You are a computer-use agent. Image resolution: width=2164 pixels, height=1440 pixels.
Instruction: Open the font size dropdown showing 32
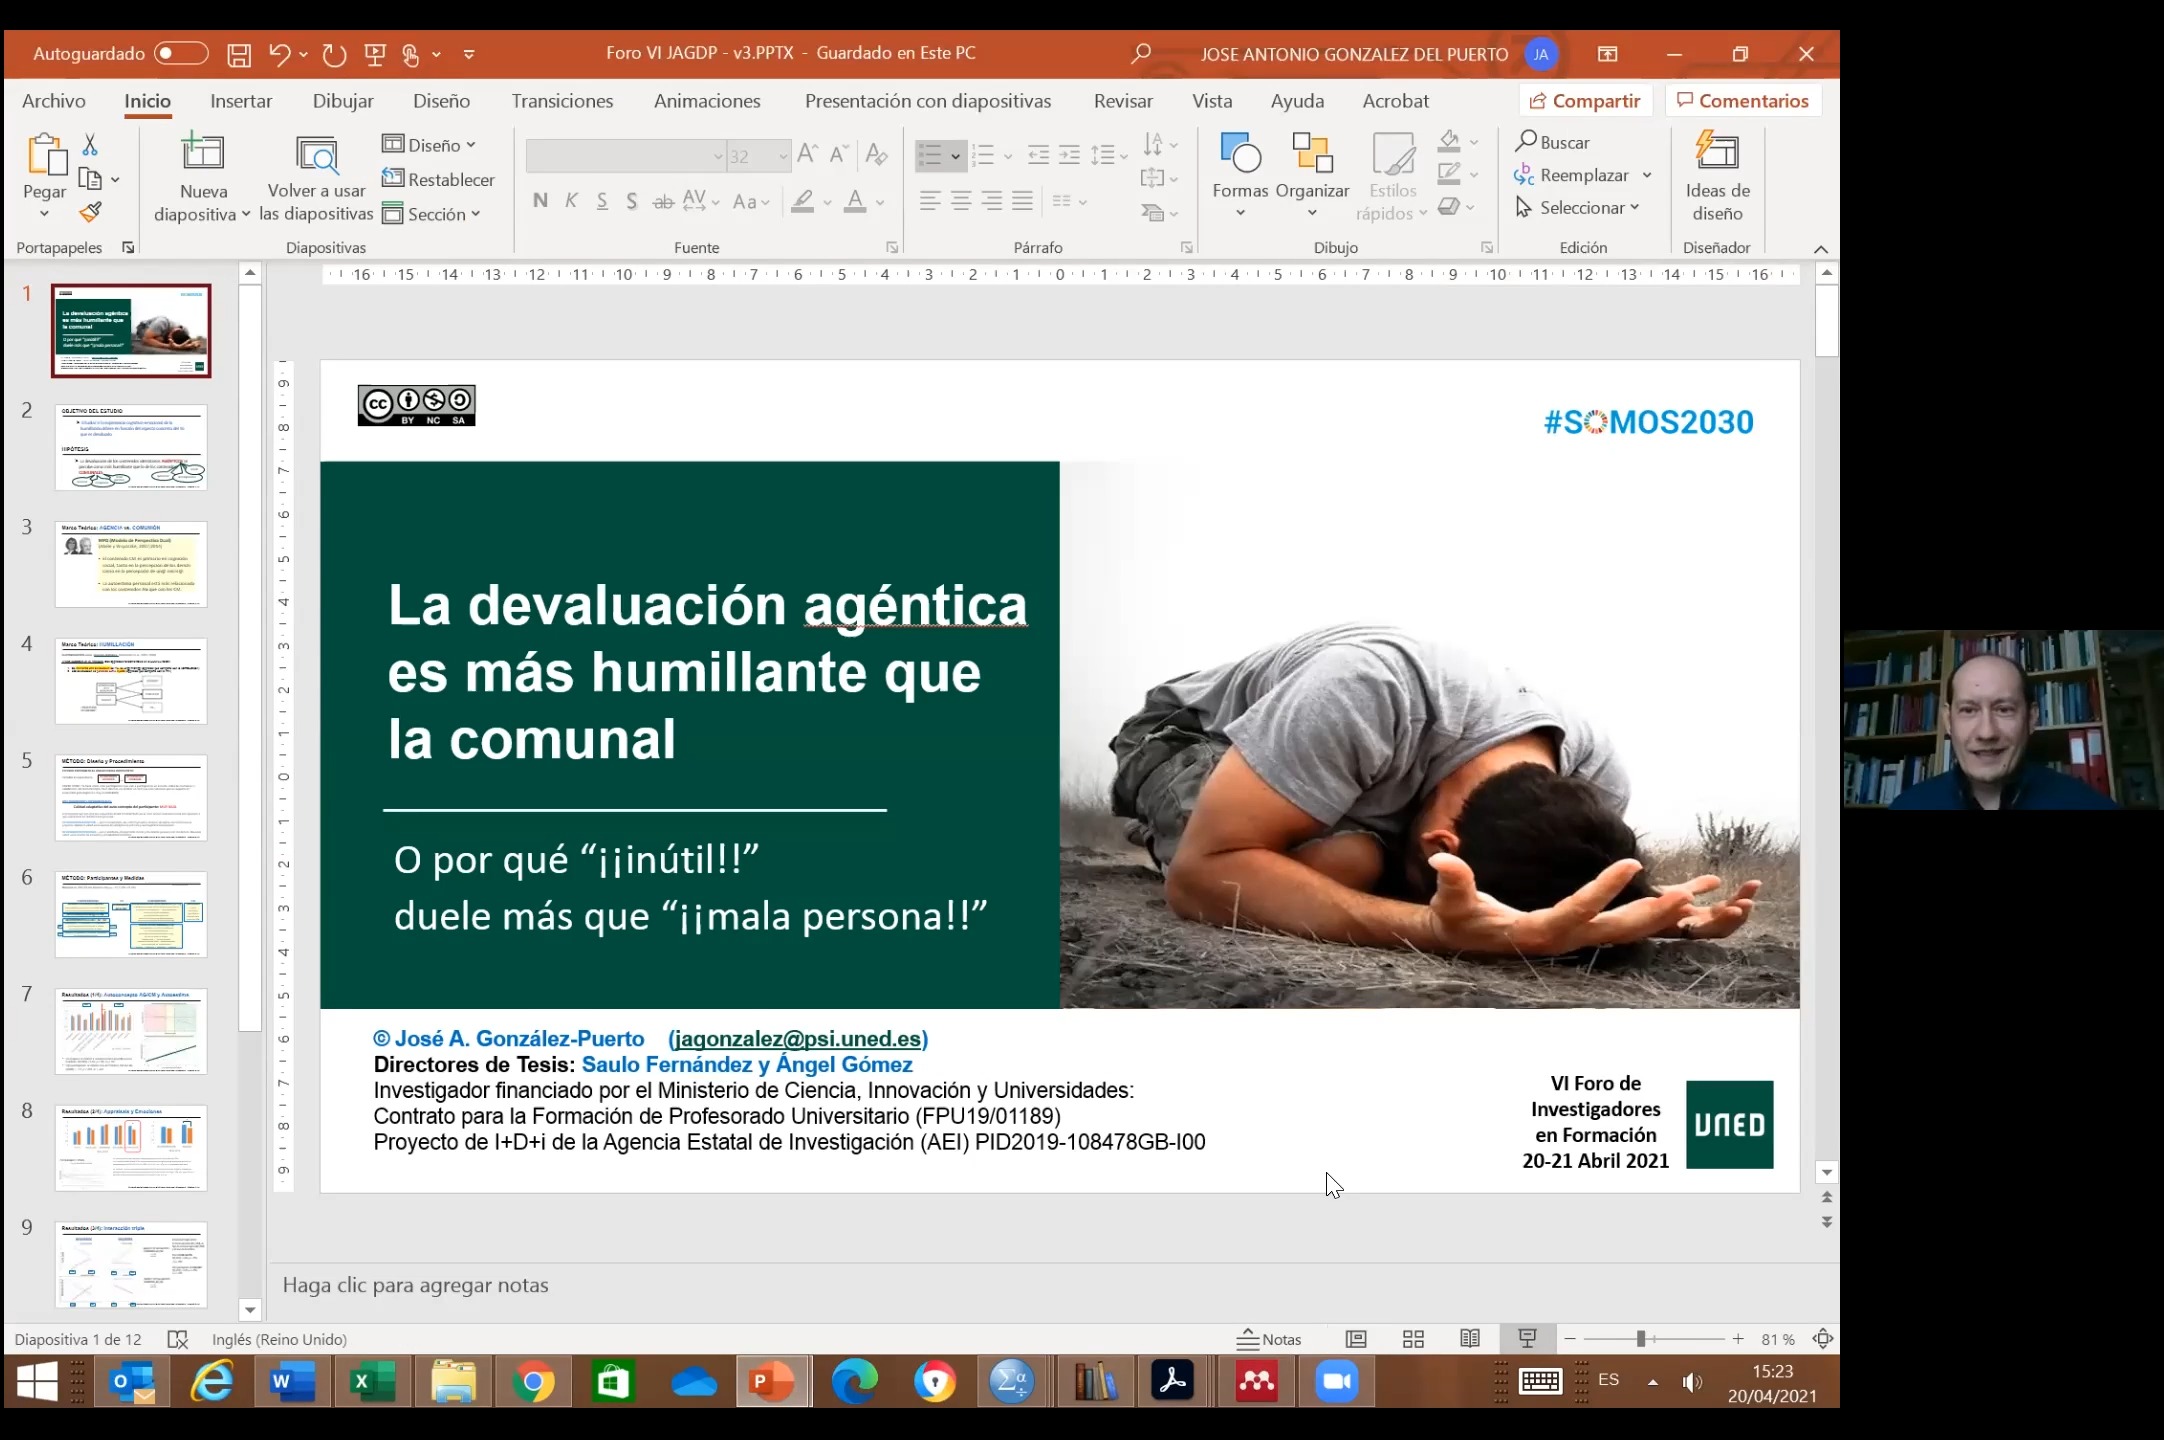(783, 156)
